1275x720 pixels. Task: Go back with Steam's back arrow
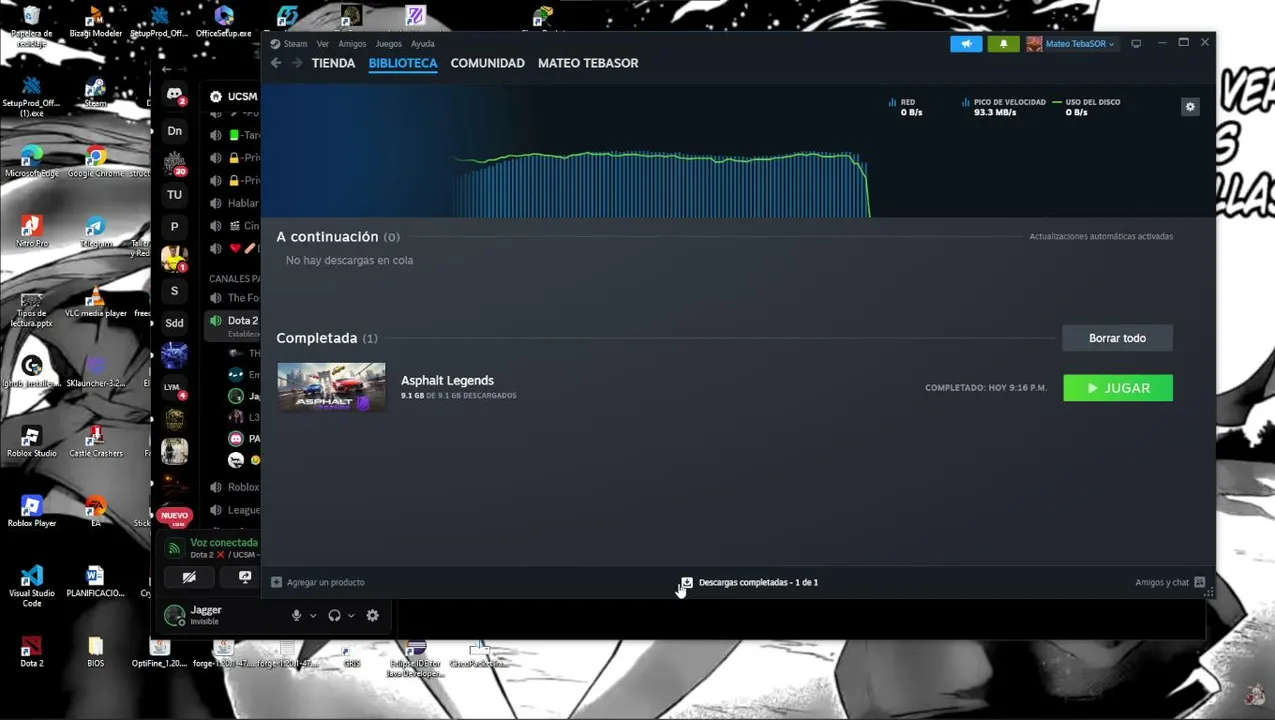click(x=276, y=63)
